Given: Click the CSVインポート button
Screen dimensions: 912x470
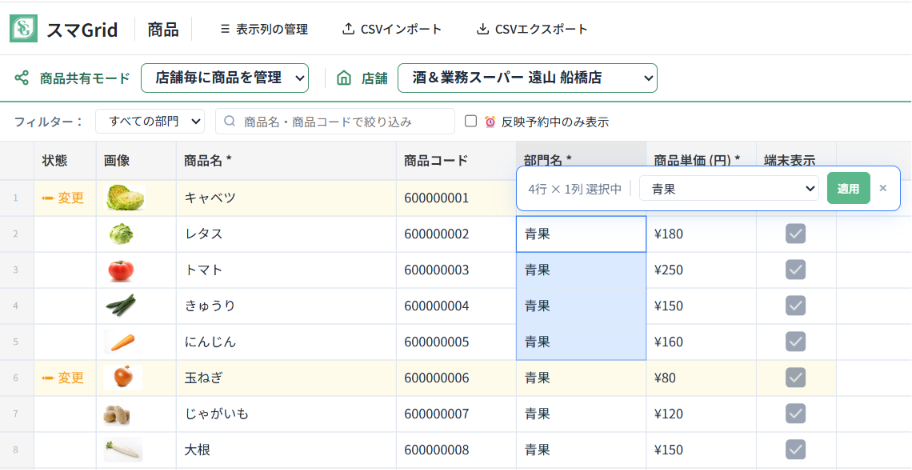Looking at the screenshot, I should tap(392, 29).
